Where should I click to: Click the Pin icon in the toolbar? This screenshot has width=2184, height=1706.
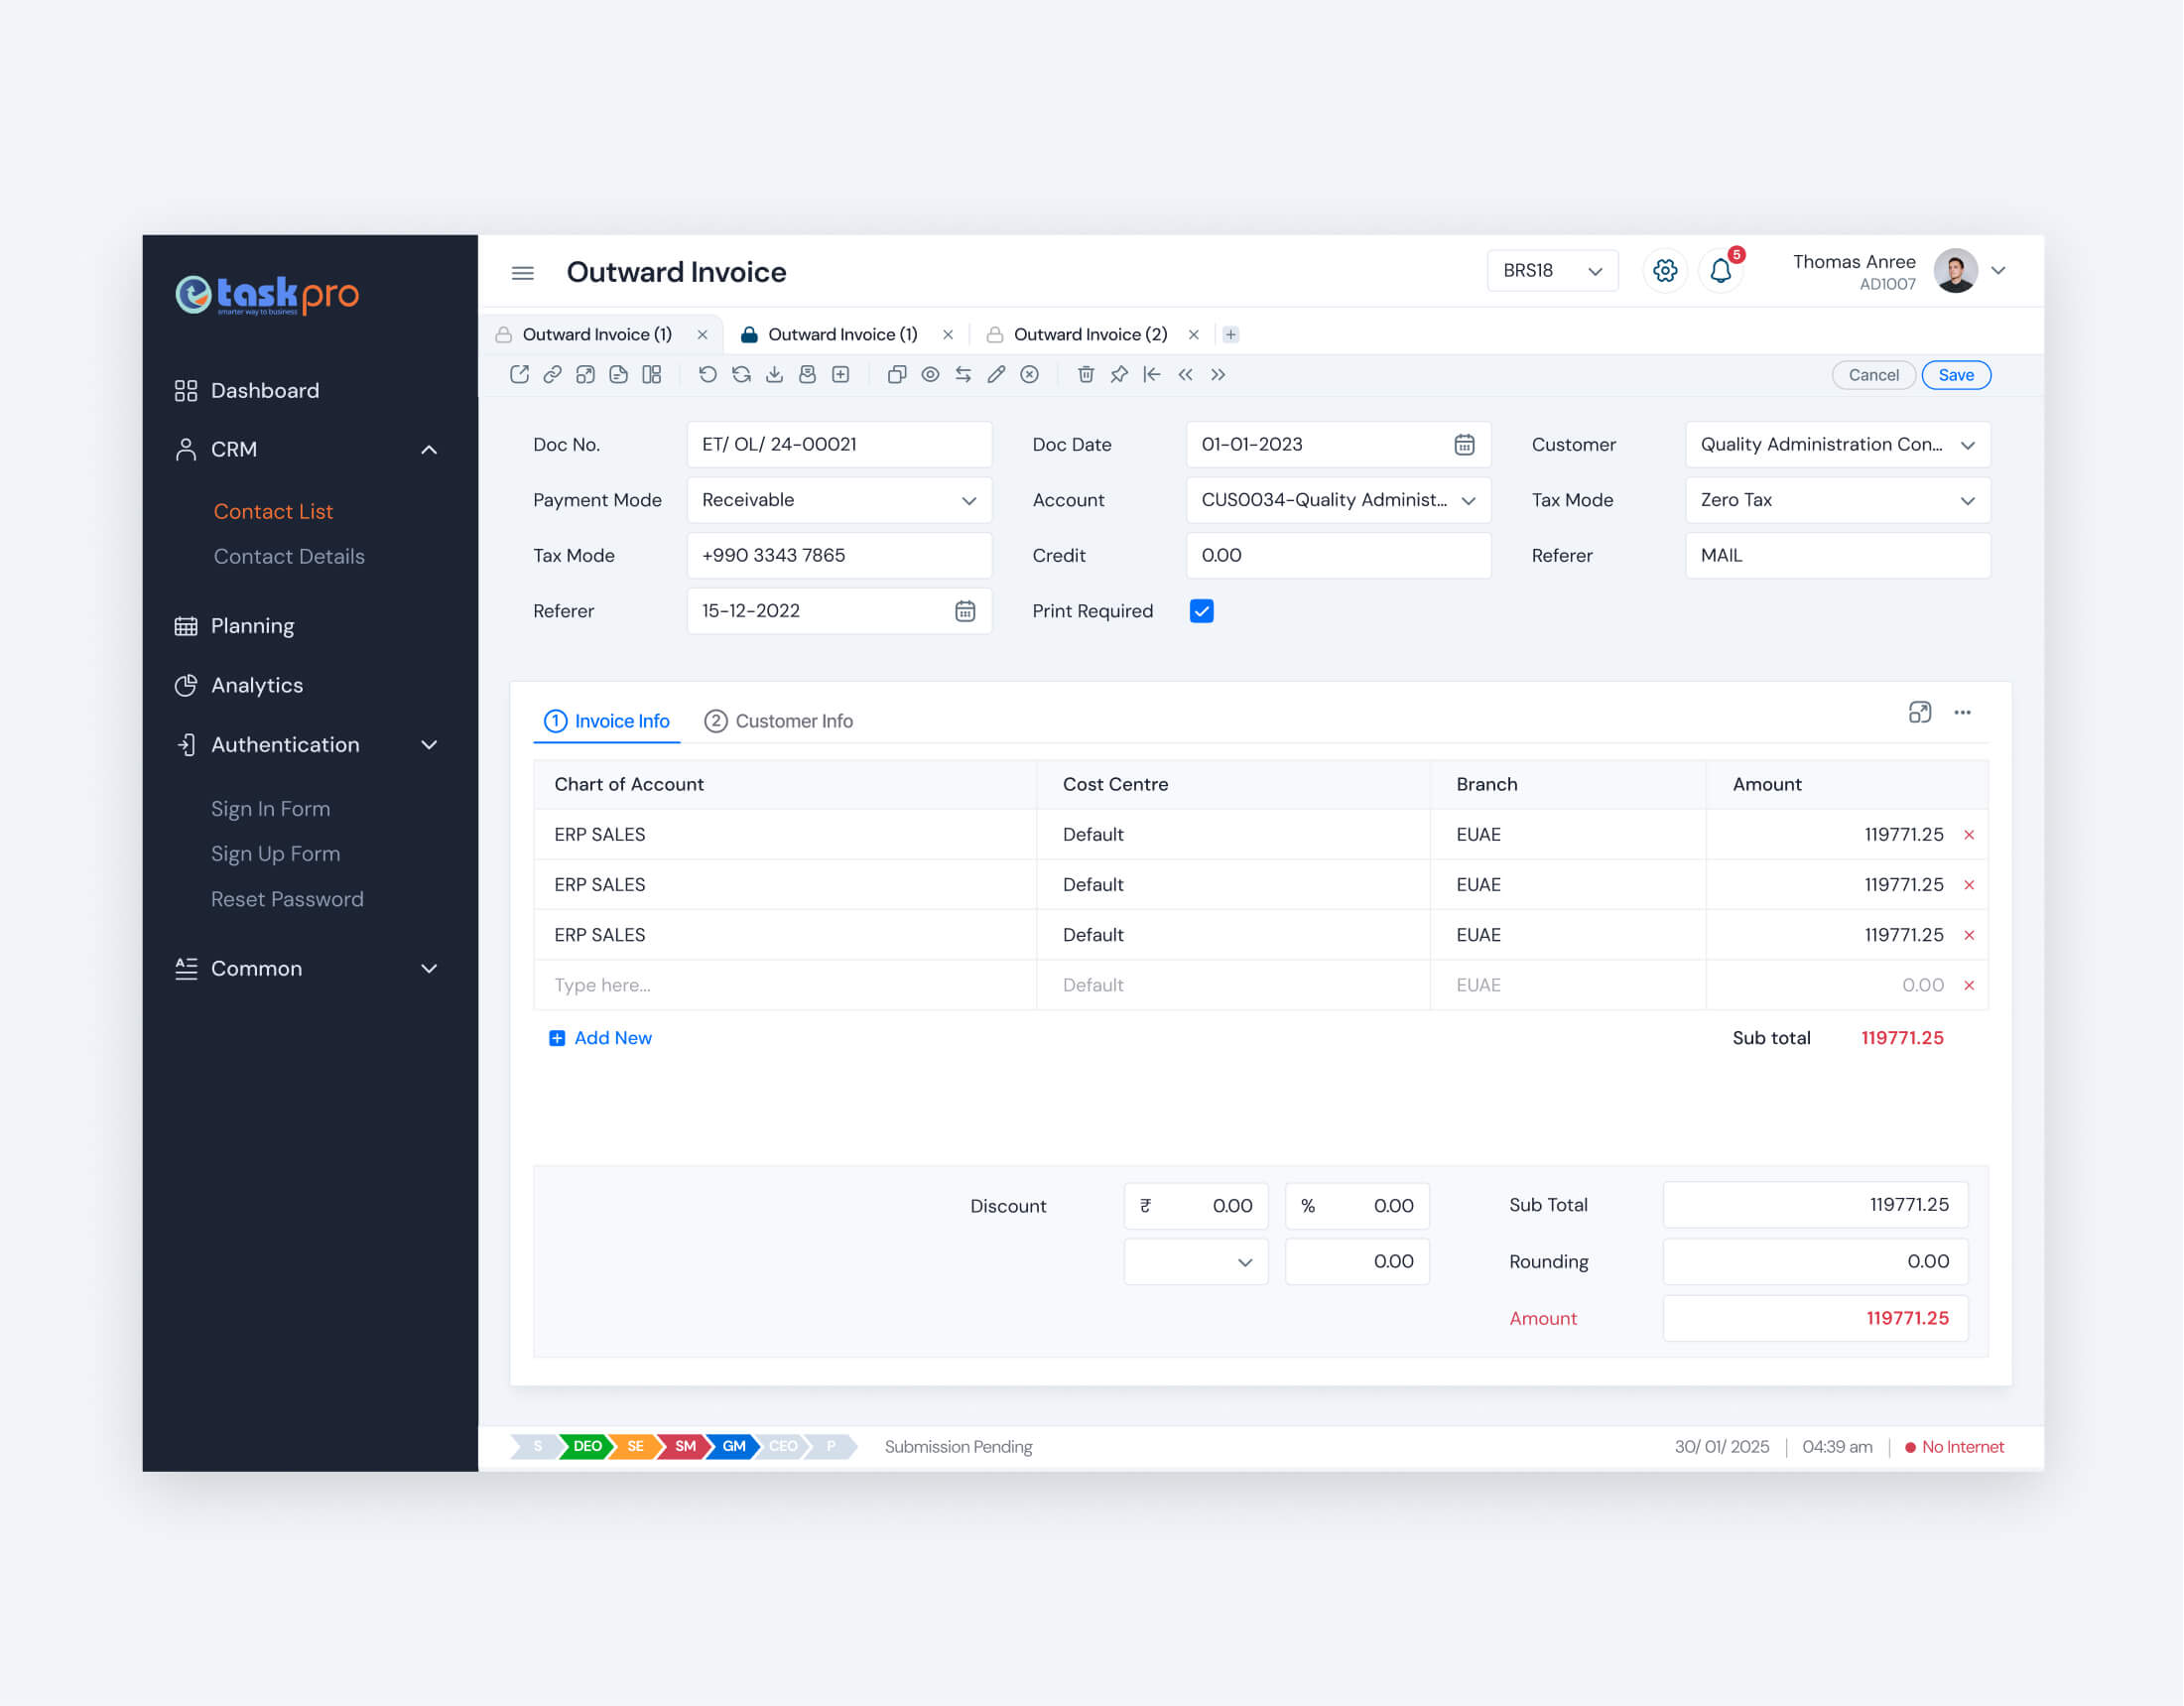1118,374
